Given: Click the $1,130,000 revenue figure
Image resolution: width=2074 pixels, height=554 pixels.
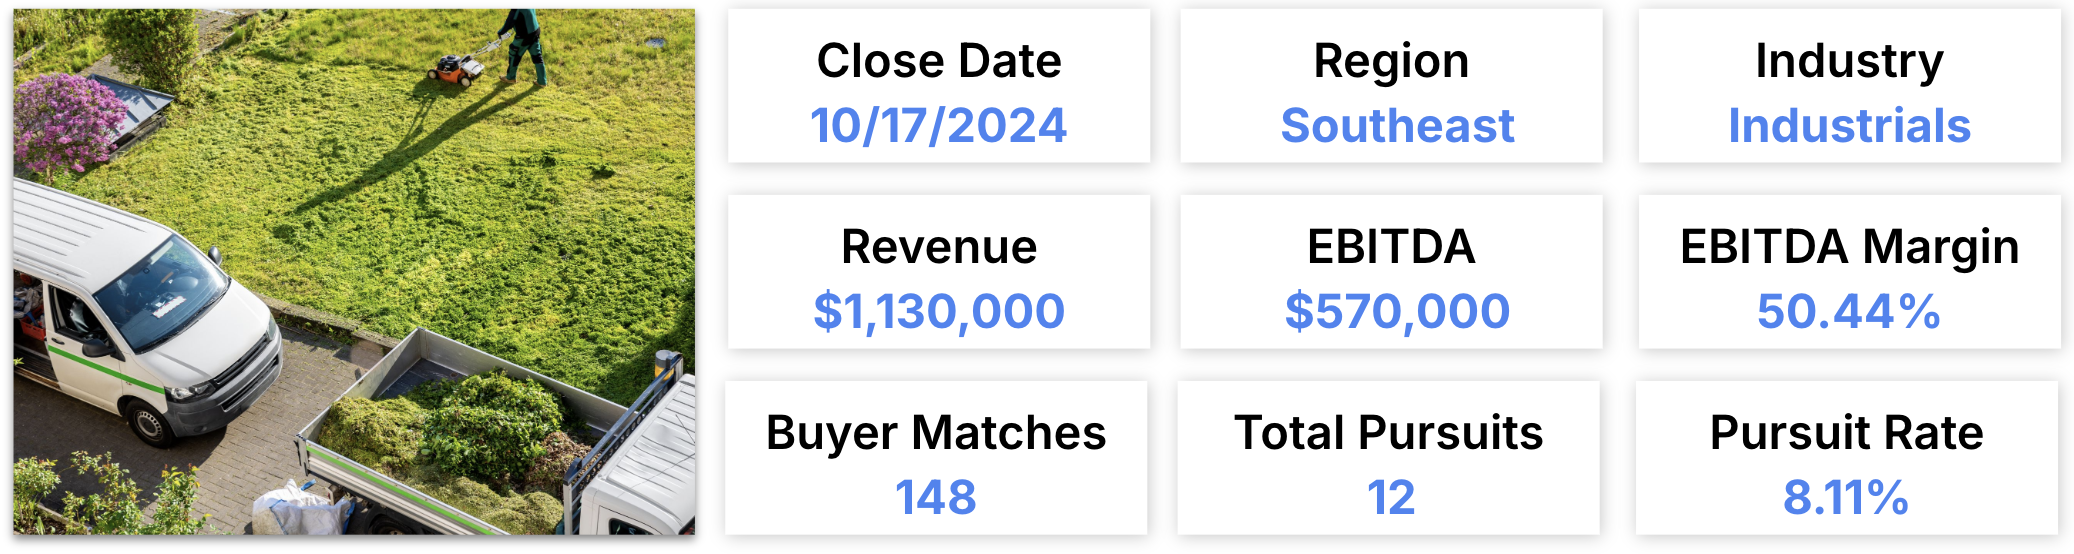Looking at the screenshot, I should (939, 311).
